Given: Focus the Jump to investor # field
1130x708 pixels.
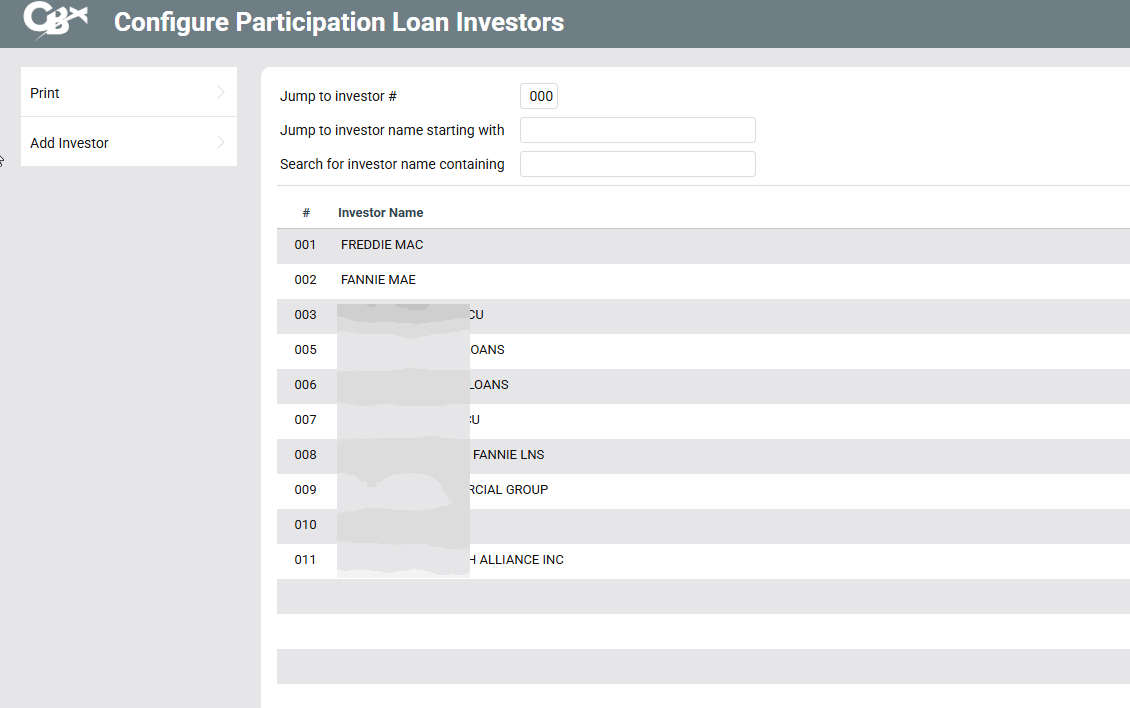Looking at the screenshot, I should (x=539, y=97).
